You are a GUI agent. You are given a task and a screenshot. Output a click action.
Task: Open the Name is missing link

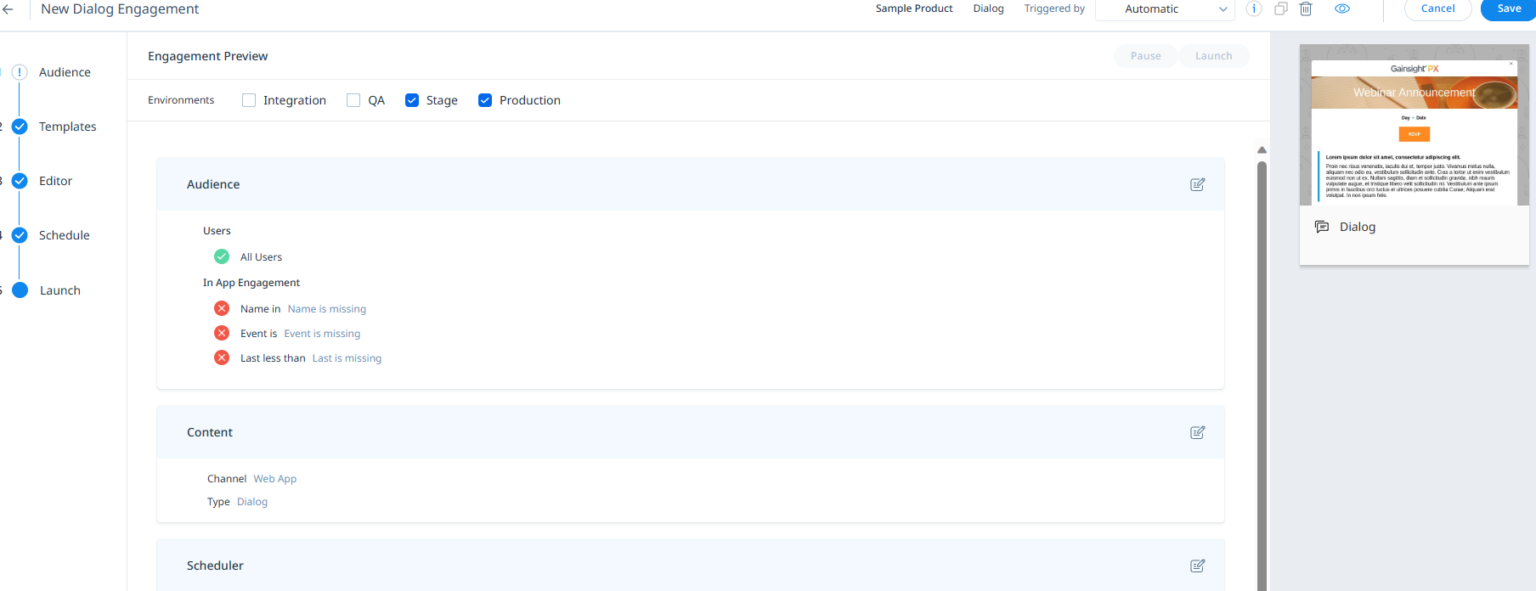tap(326, 308)
